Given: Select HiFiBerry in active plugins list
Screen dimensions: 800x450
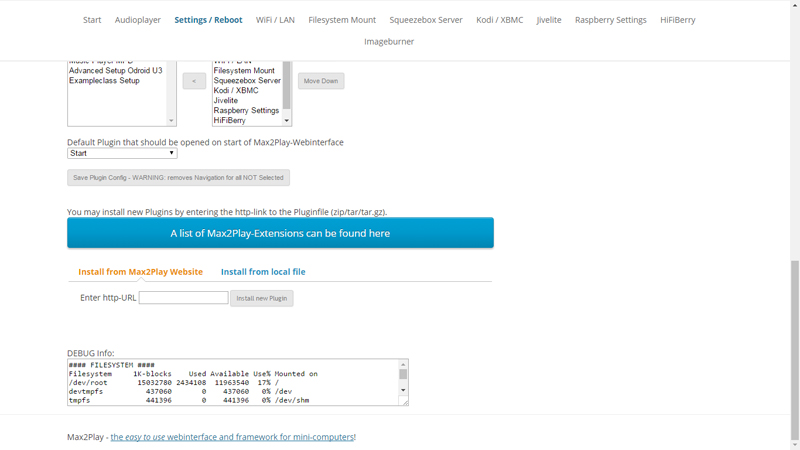Looking at the screenshot, I should [230, 120].
